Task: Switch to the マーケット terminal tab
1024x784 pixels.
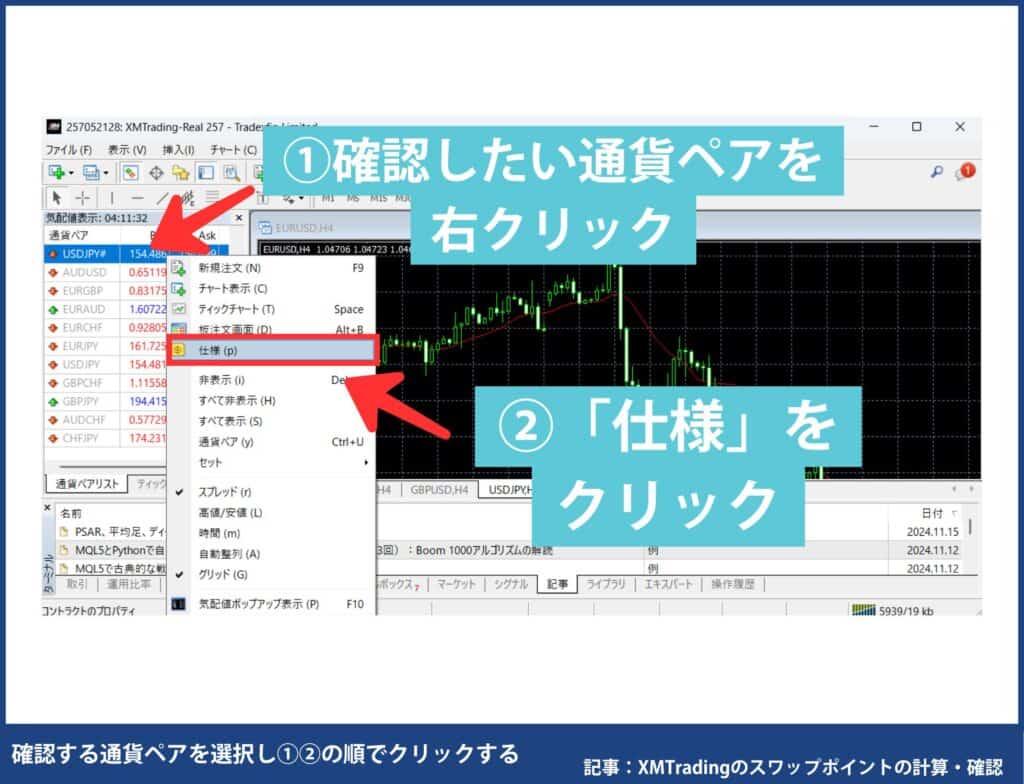Action: click(456, 584)
